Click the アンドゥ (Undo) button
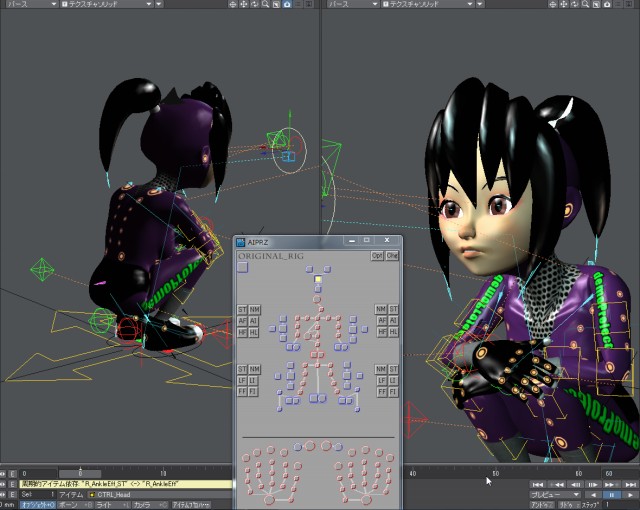This screenshot has height=510, width=640. point(542,505)
